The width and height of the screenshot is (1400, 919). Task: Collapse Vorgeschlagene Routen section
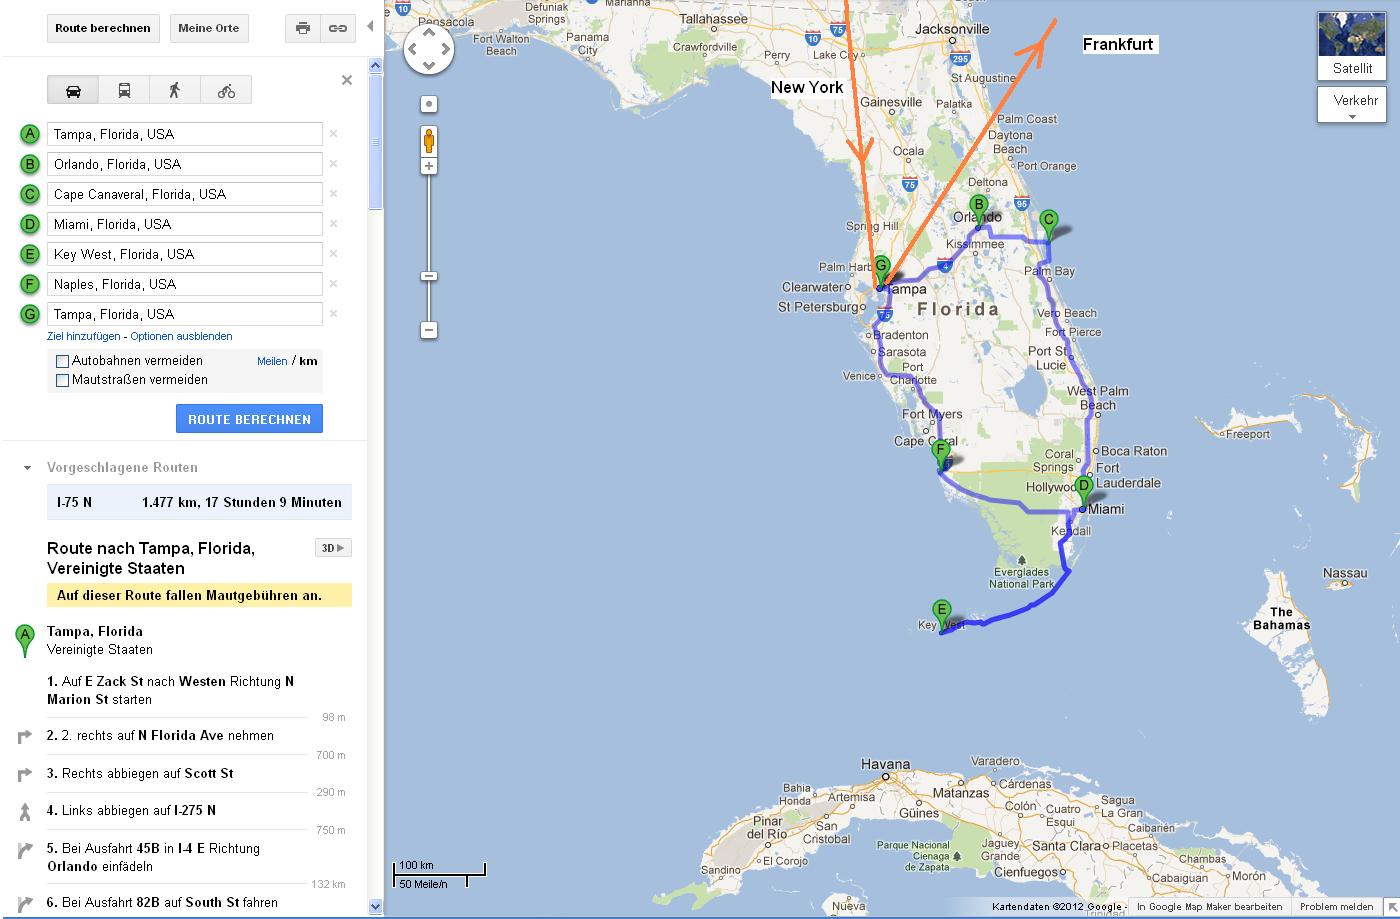pyautogui.click(x=27, y=468)
